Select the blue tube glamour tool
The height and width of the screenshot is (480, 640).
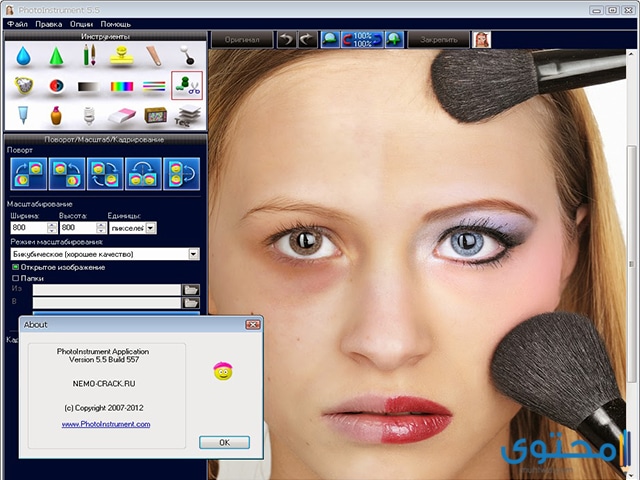[x=23, y=115]
